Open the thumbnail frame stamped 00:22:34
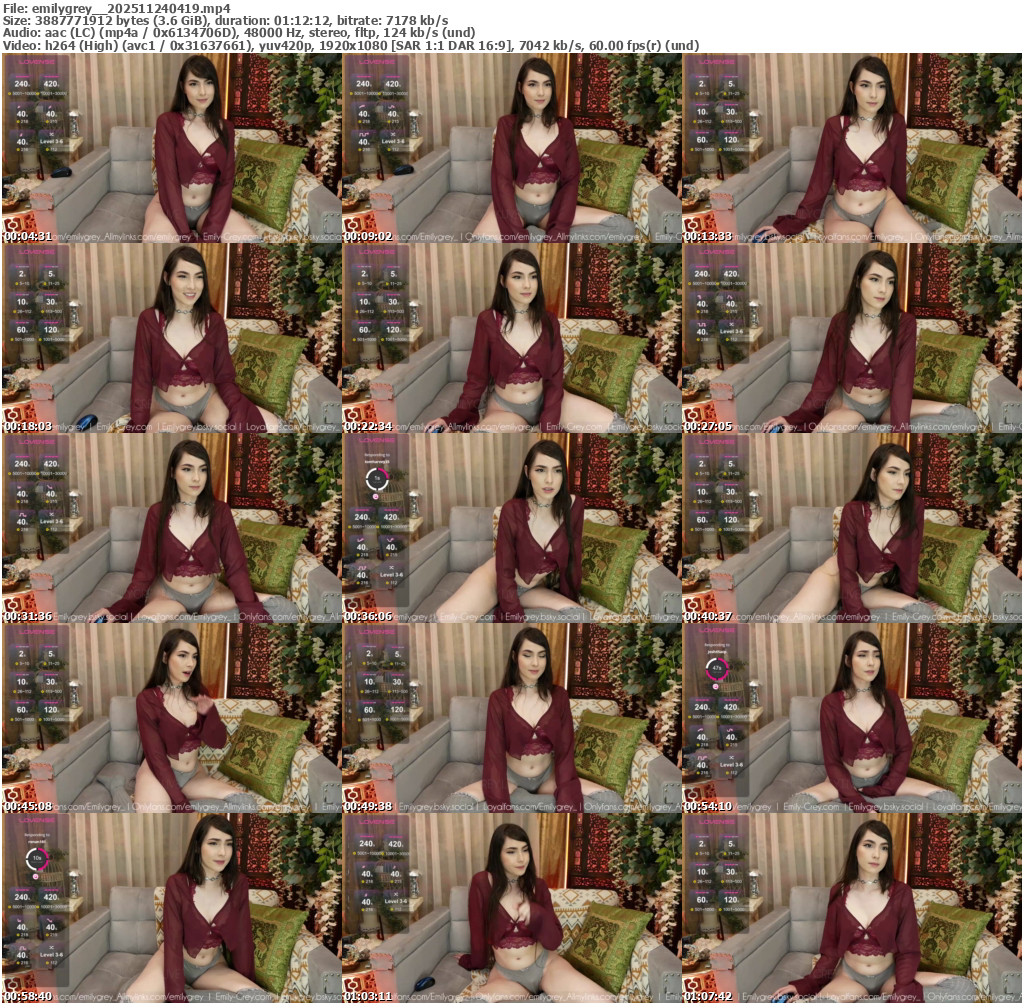This screenshot has width=1024, height=1003. coord(512,338)
